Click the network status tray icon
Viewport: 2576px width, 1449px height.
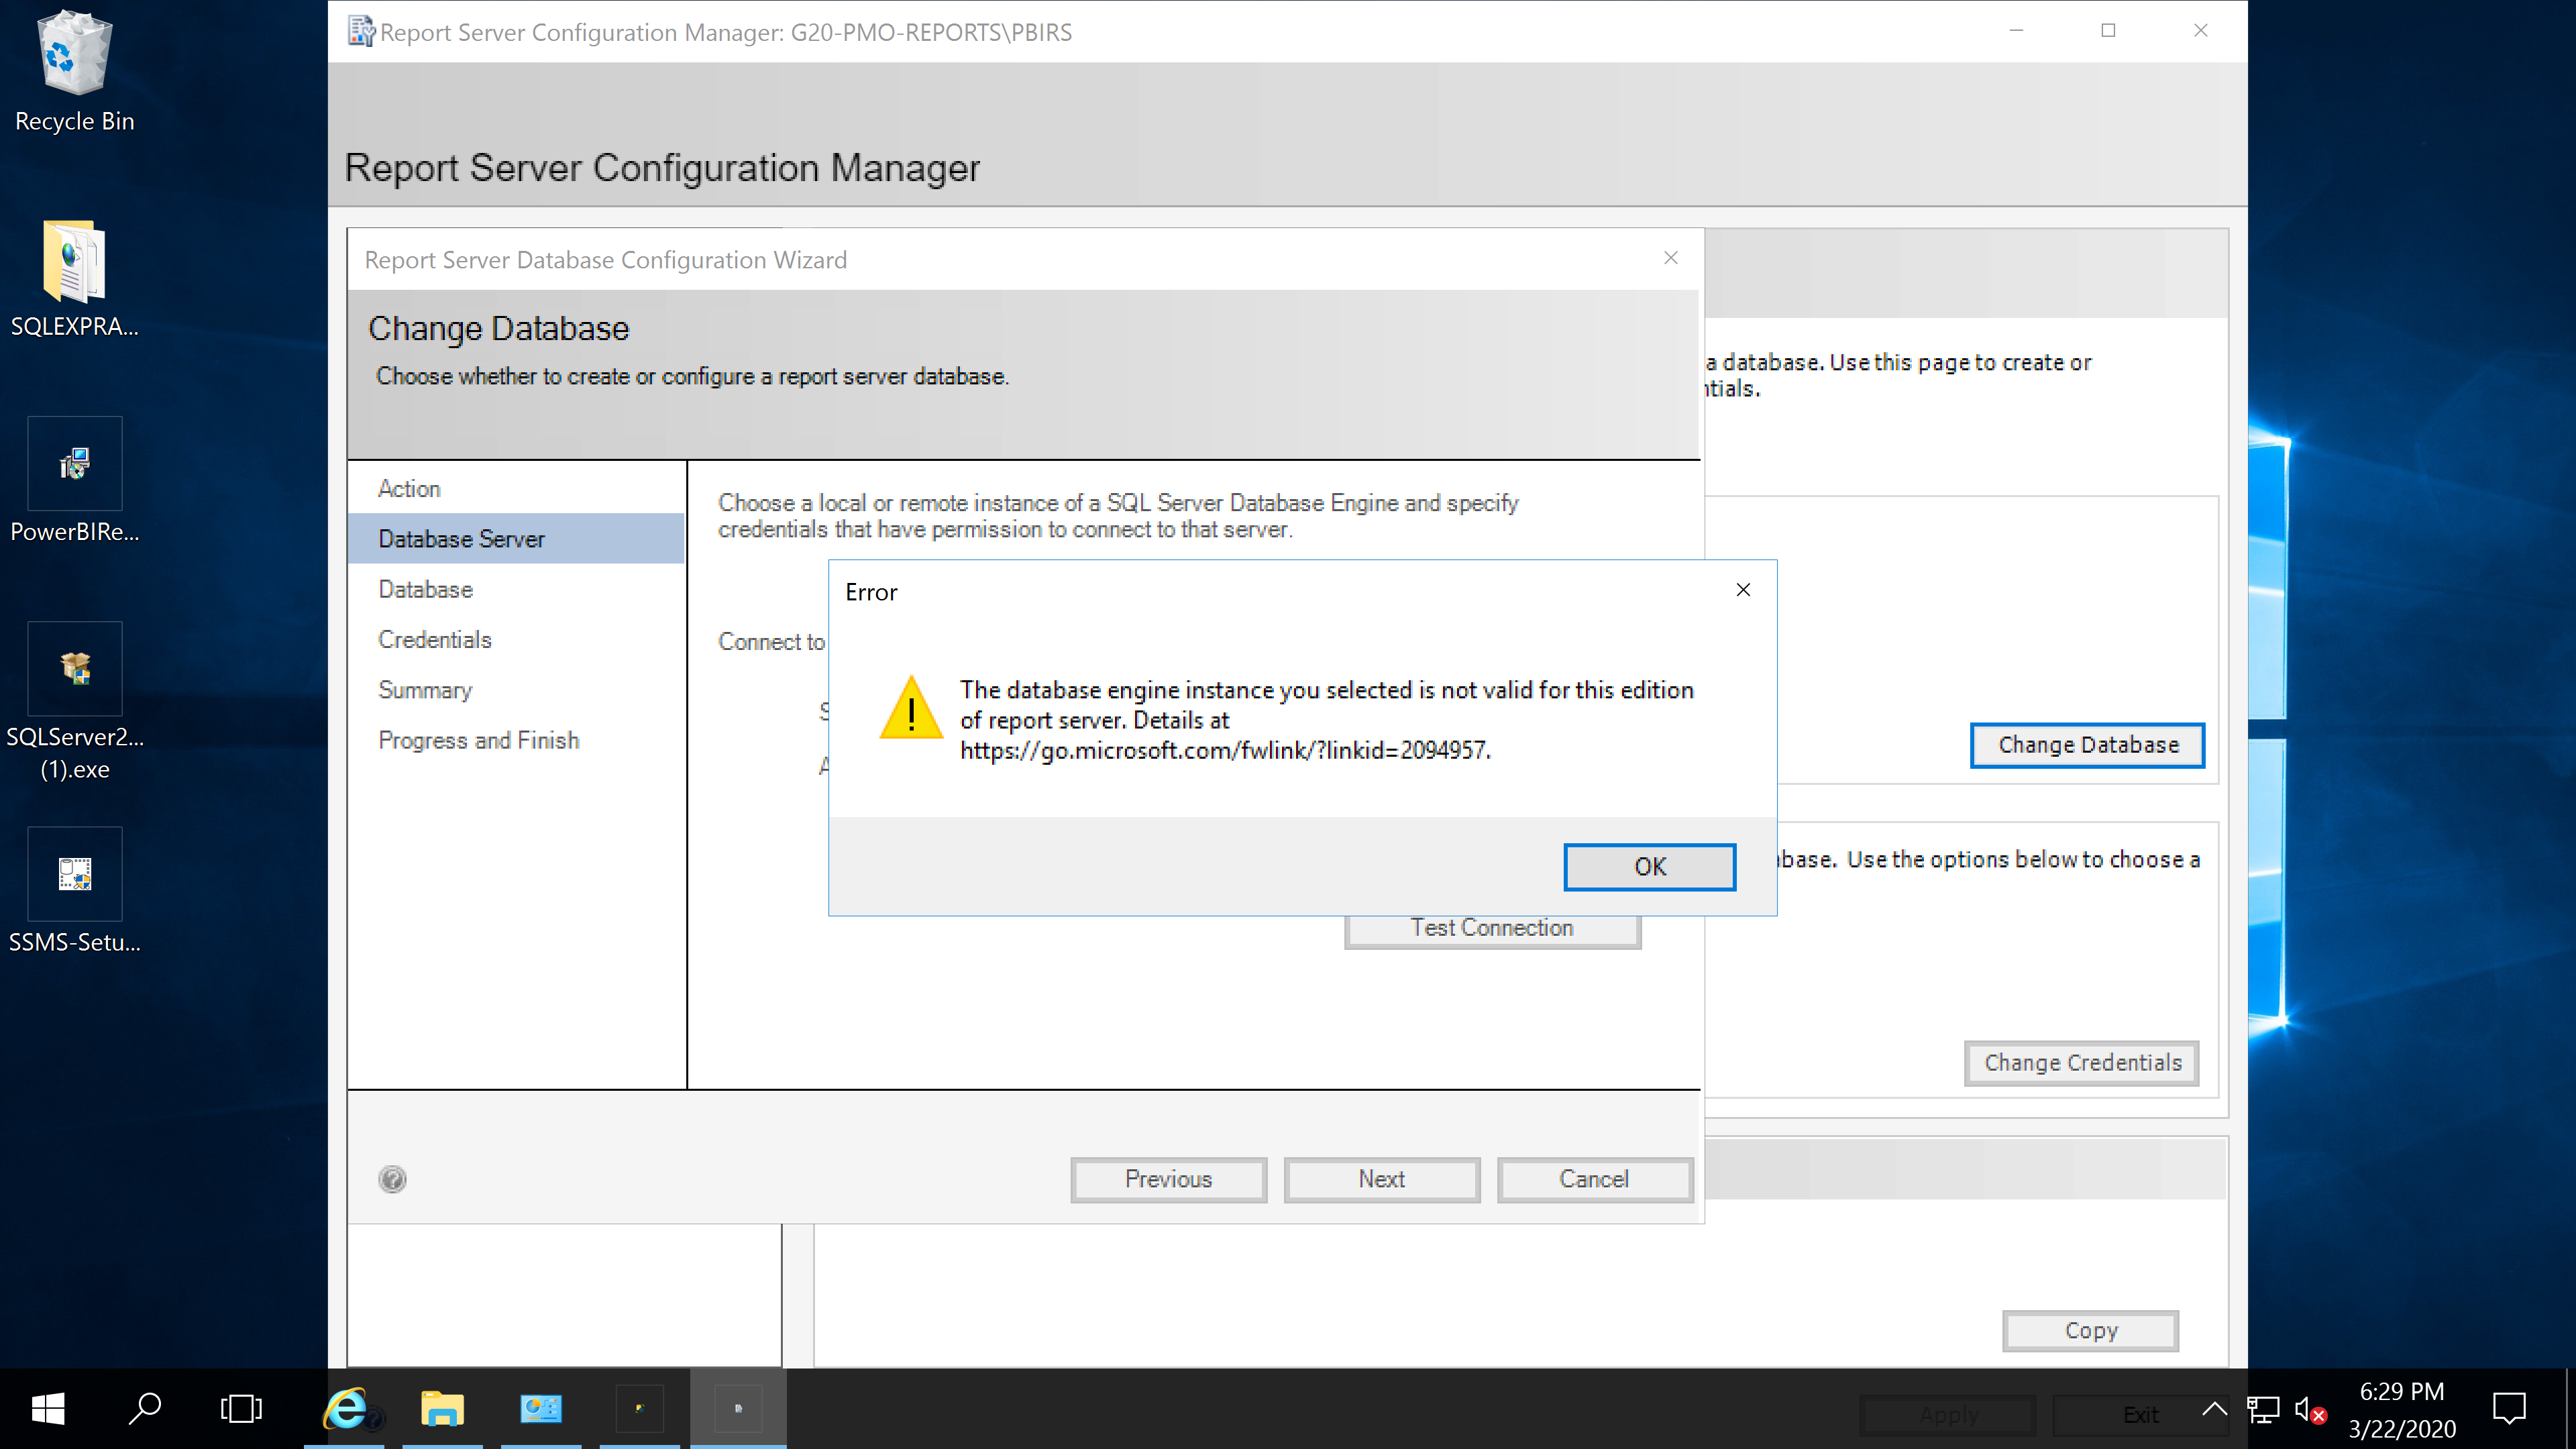click(x=2263, y=1410)
